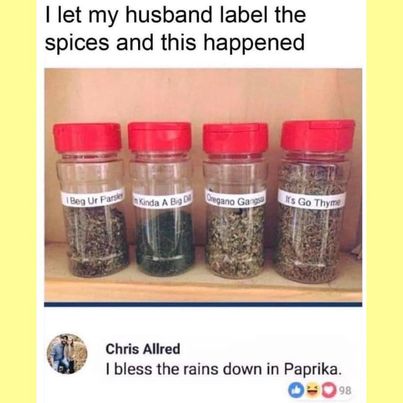Click the red lid of the dill jar
403x403 pixels.
pos(160,137)
